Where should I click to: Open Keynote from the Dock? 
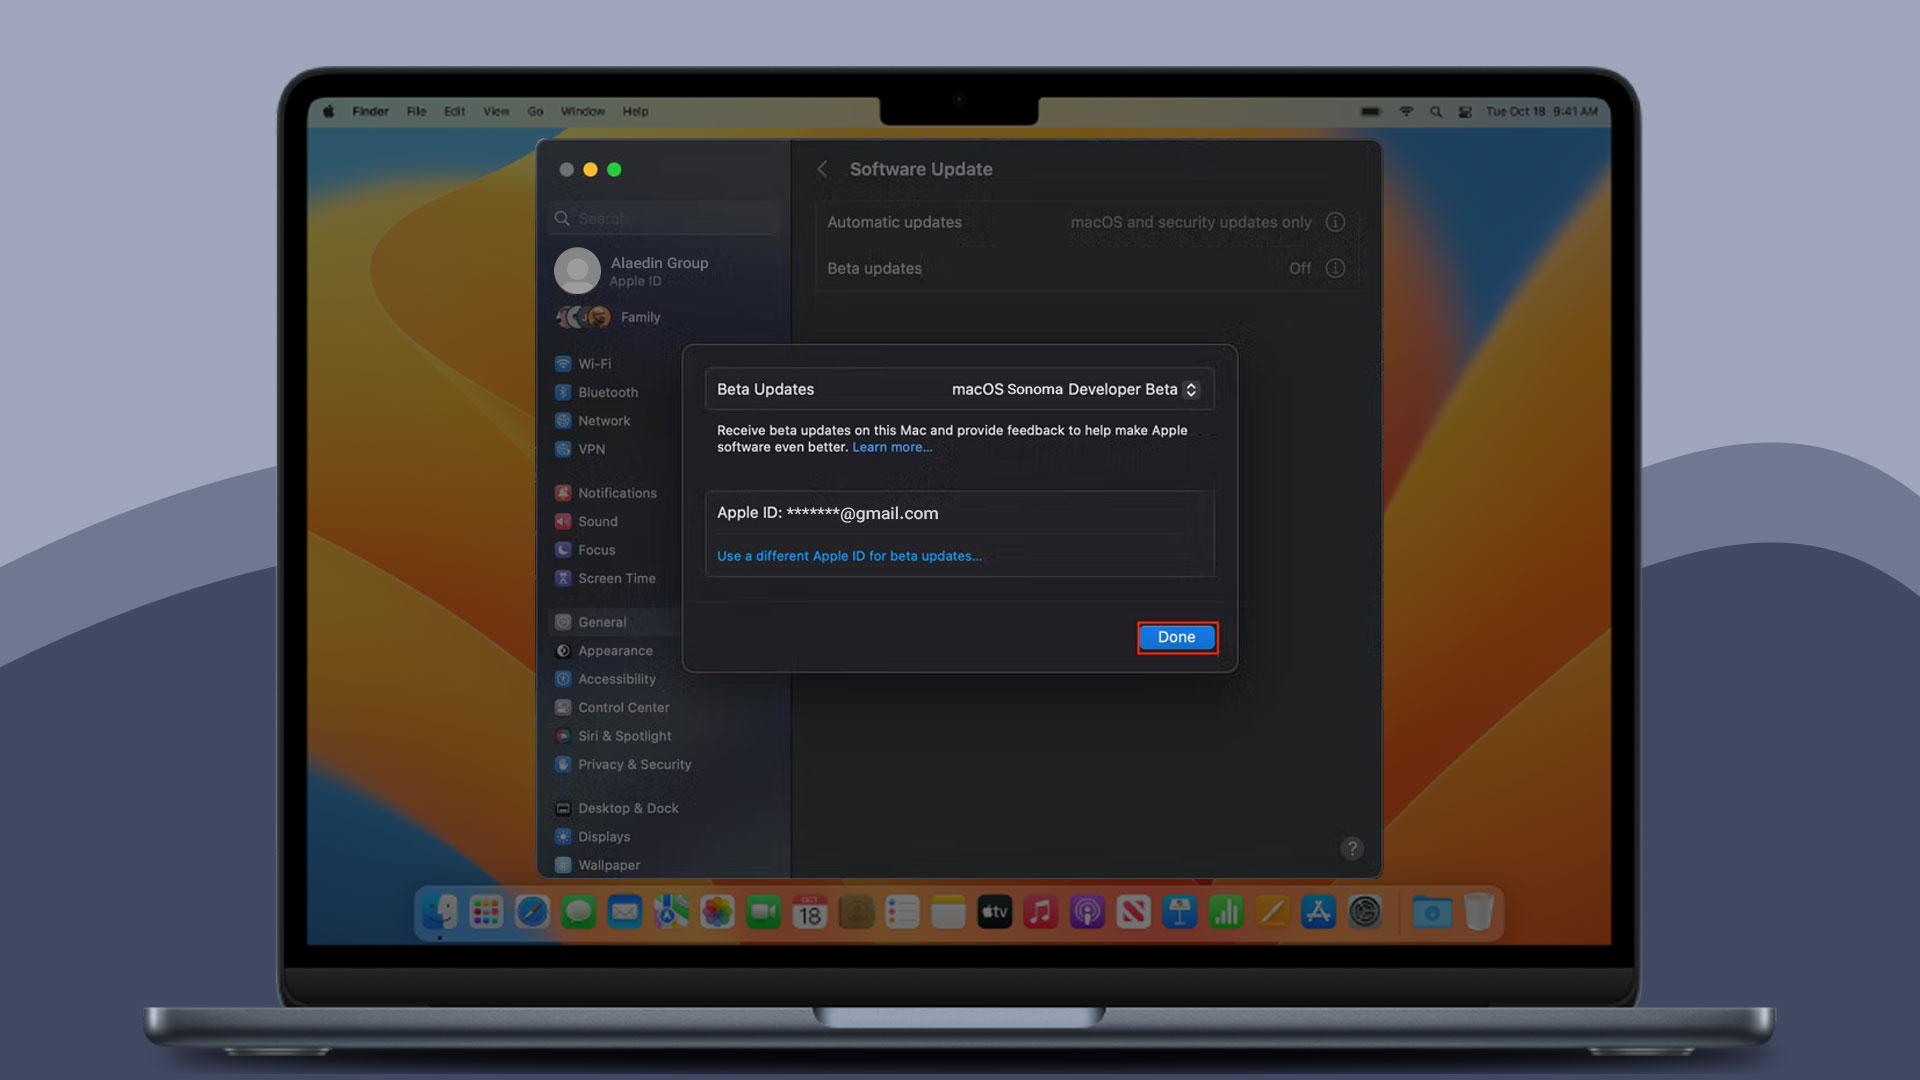point(1180,912)
